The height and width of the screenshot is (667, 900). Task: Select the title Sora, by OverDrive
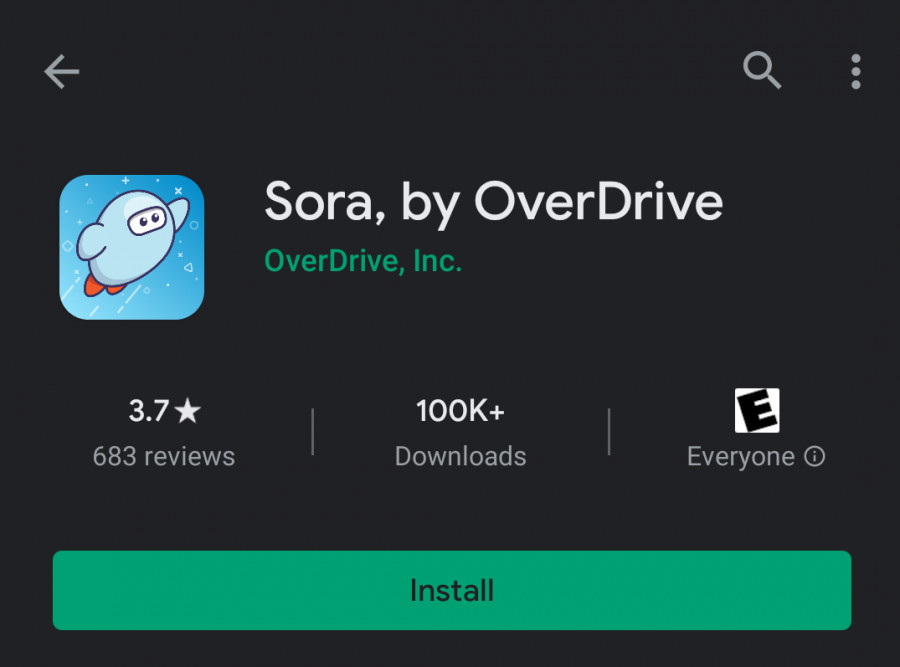pos(493,203)
